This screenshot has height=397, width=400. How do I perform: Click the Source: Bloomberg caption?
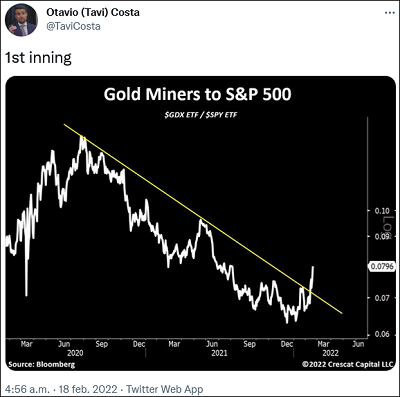click(x=42, y=364)
